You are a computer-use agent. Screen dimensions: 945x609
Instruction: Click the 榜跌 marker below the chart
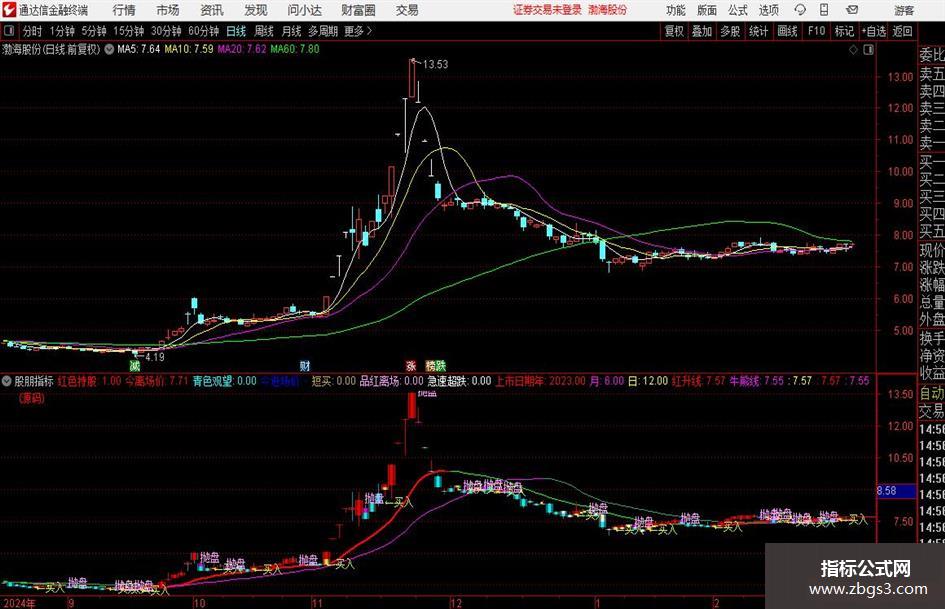point(436,366)
